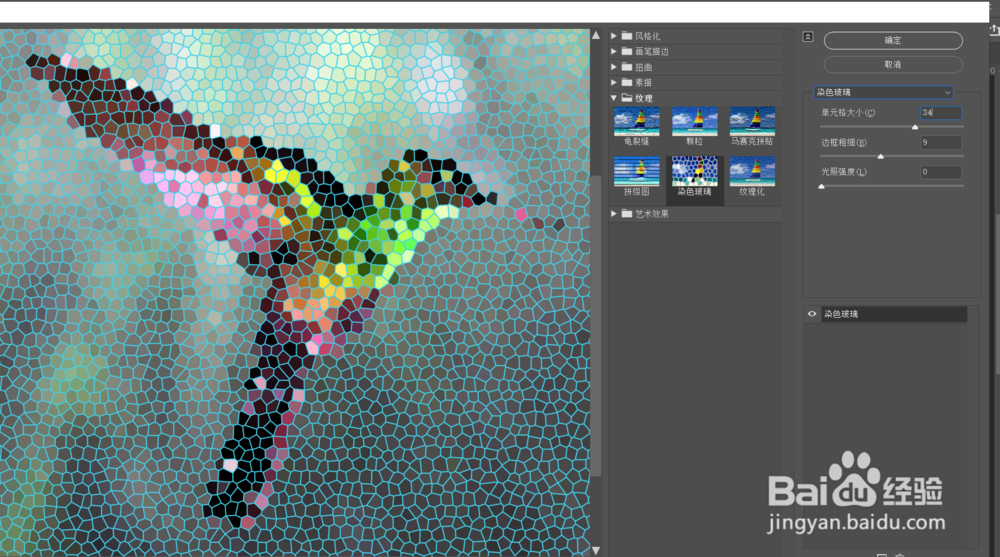Open the 染色玻璃 filter type dropdown

pos(883,92)
